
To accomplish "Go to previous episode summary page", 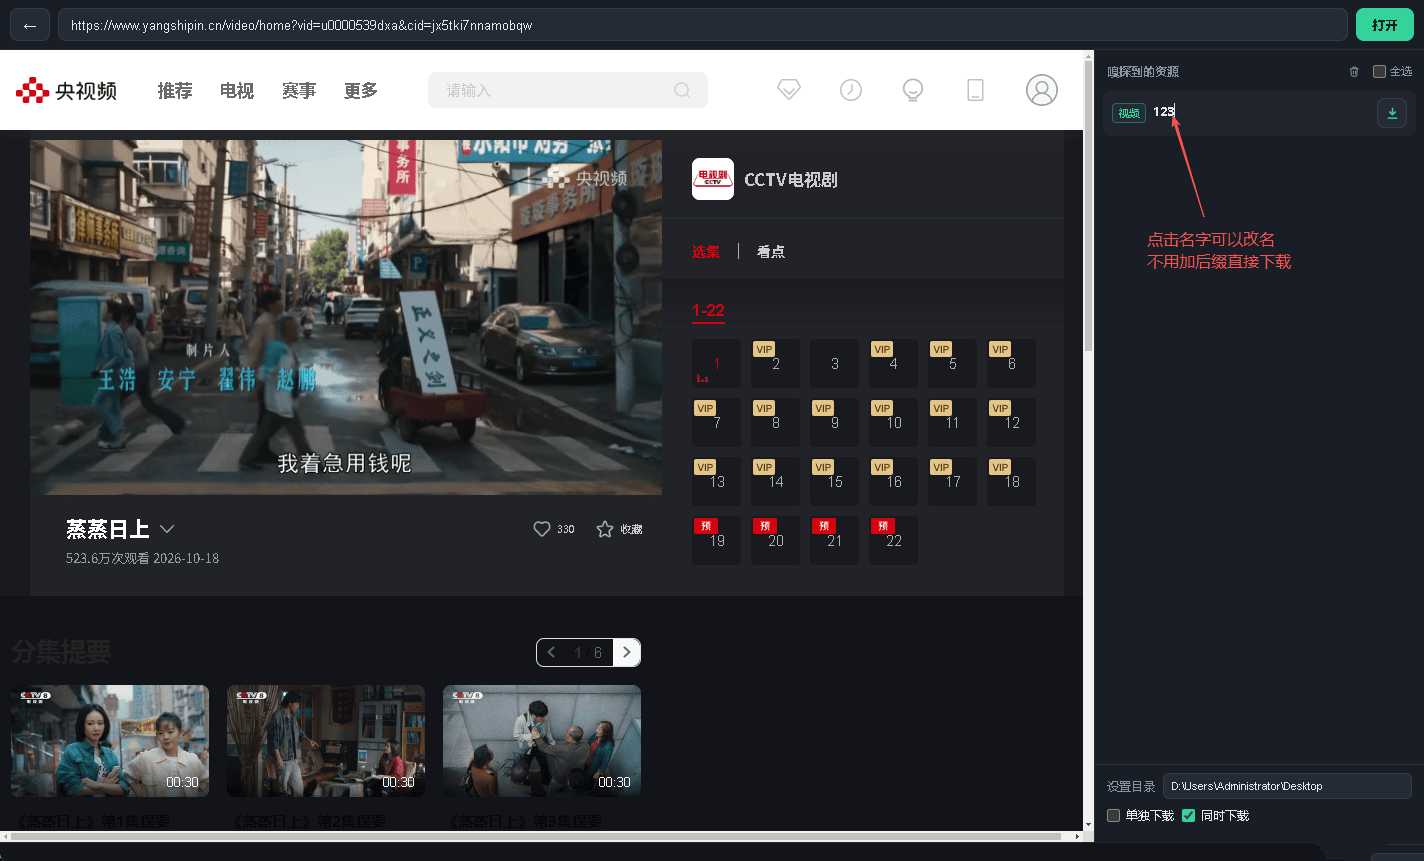I will (x=551, y=652).
